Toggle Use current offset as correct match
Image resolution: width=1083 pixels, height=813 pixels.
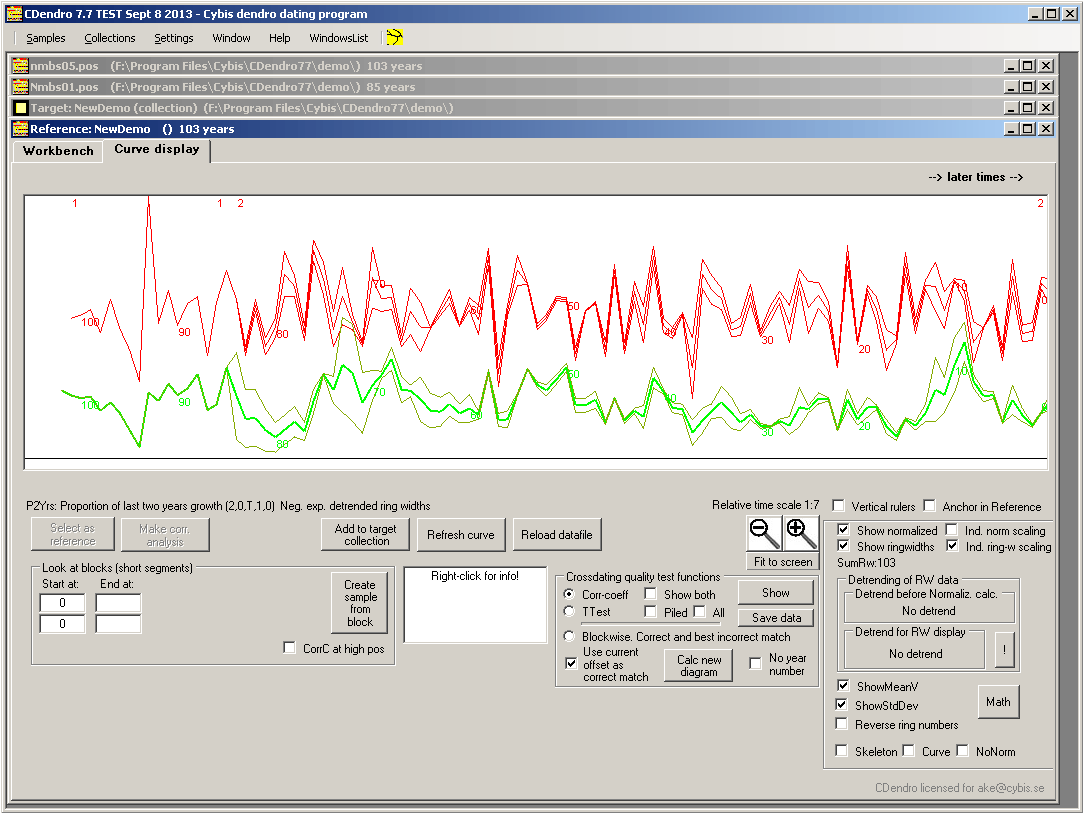coord(571,663)
